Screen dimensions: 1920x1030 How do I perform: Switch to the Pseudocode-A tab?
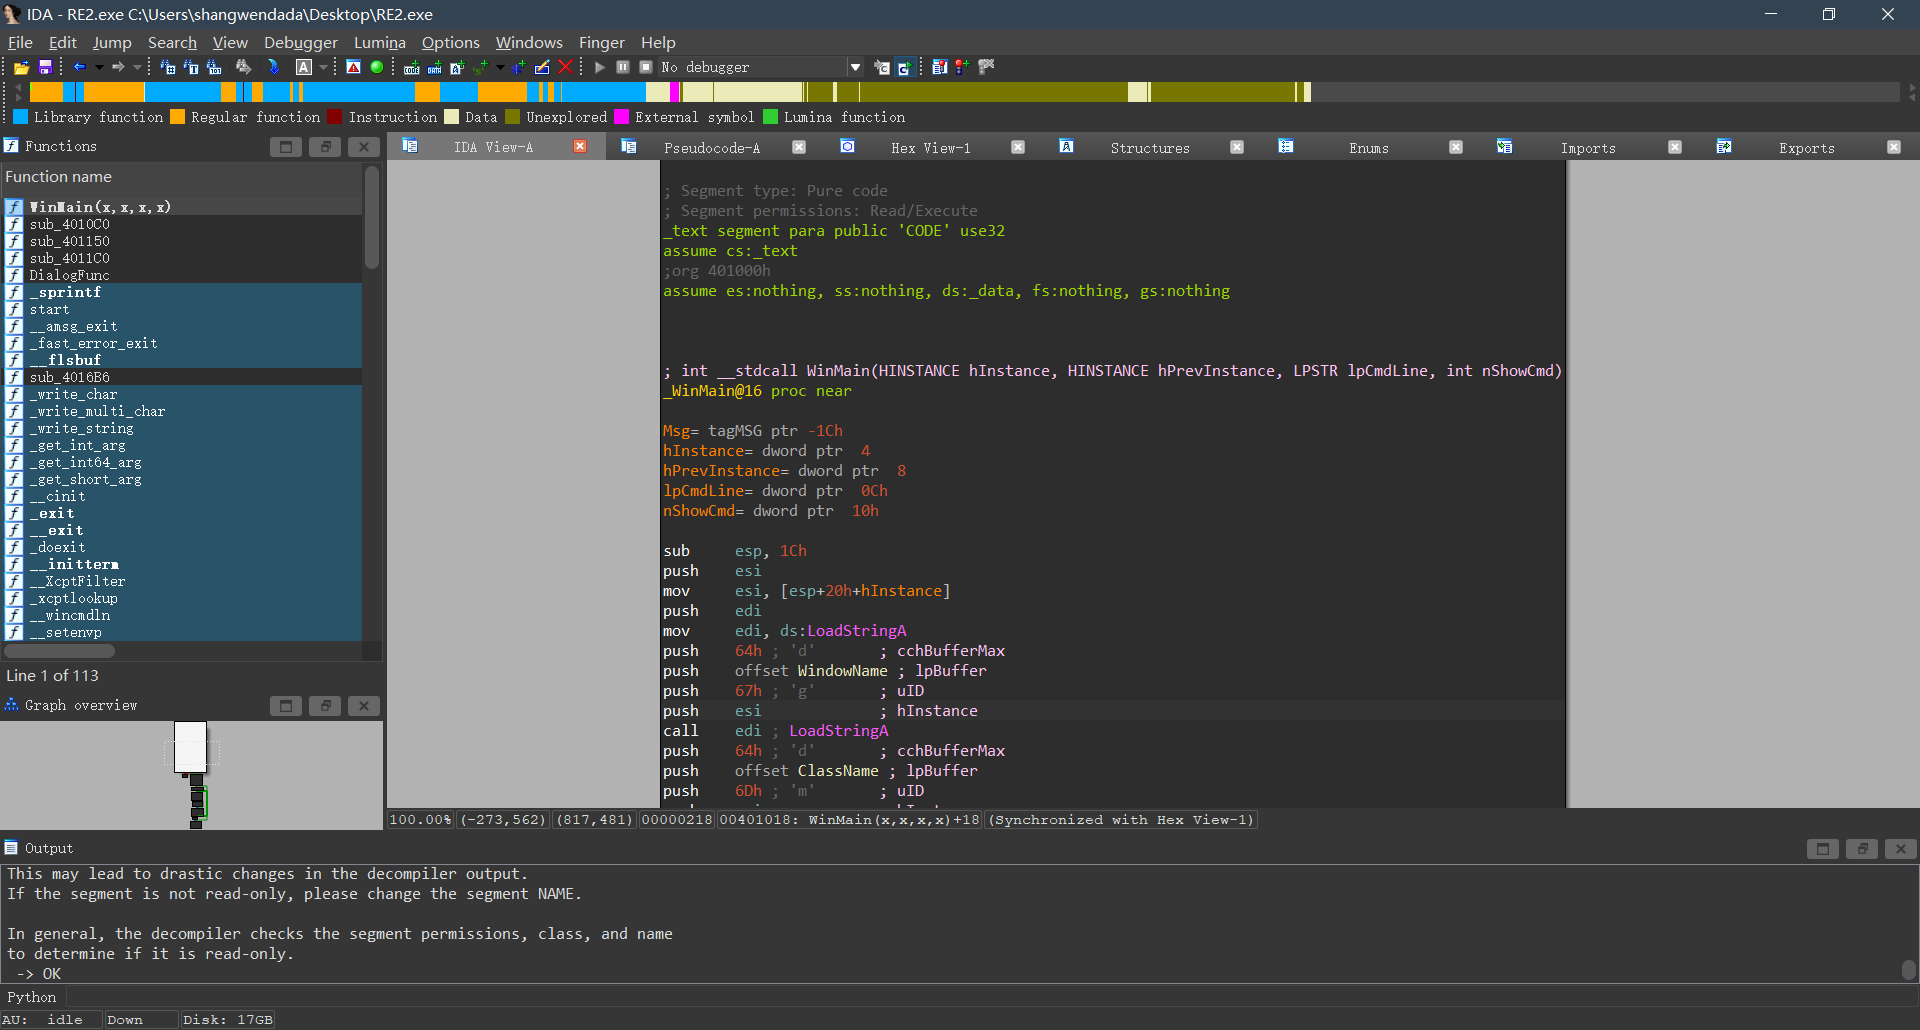(x=711, y=148)
